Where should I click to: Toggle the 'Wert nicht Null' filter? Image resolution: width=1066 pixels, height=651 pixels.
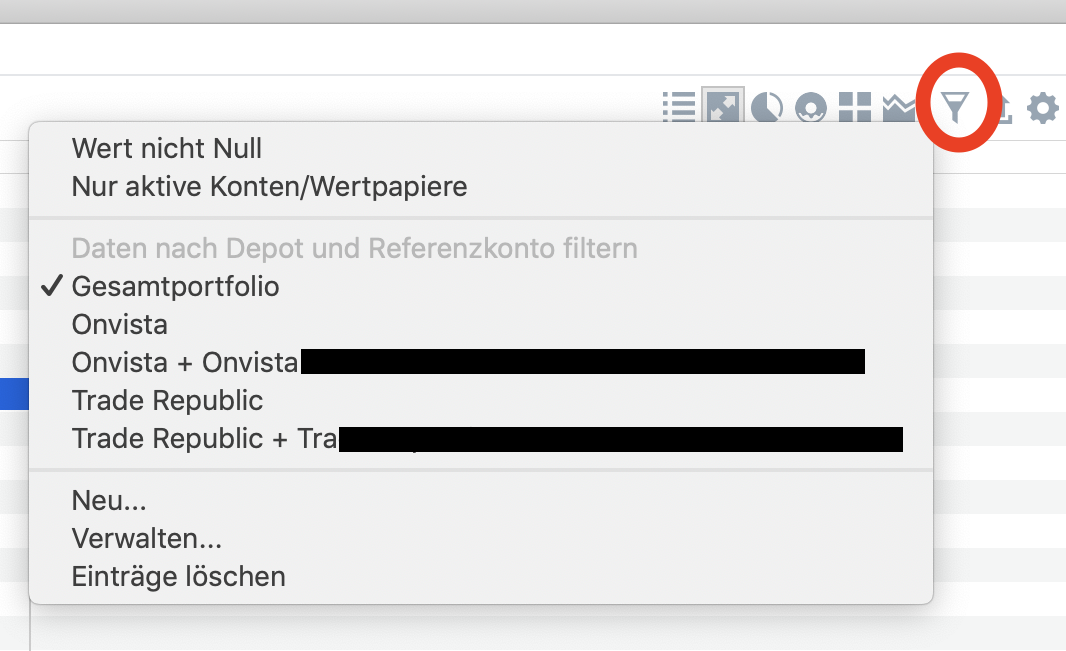[x=167, y=149]
